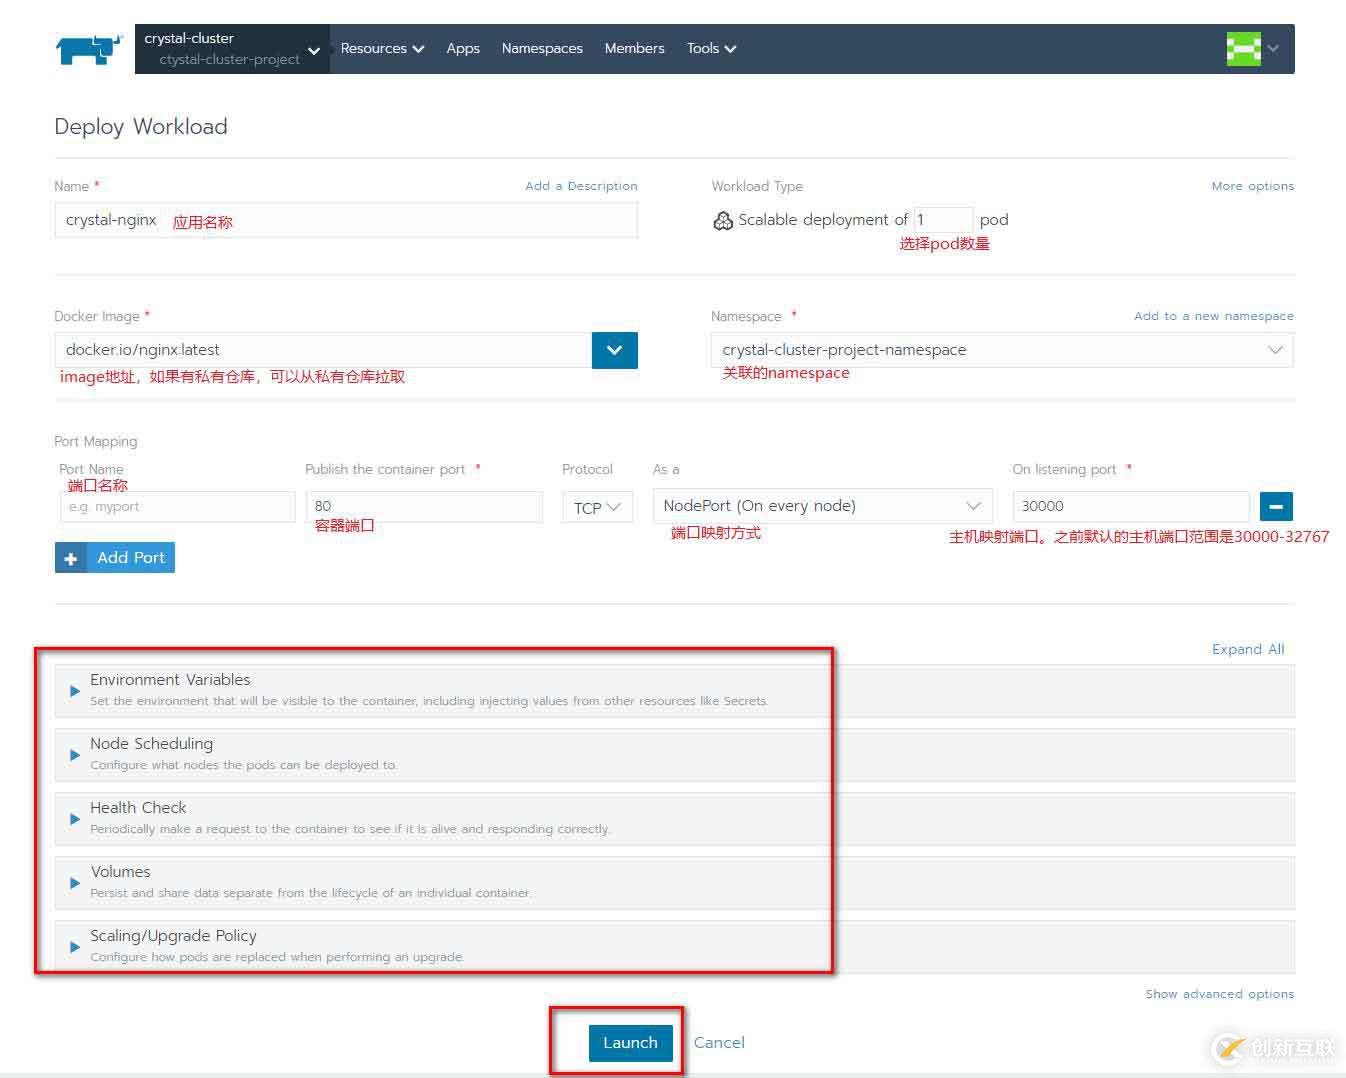Go to the Apps page
Screen dimensions: 1346x1078
click(x=463, y=48)
